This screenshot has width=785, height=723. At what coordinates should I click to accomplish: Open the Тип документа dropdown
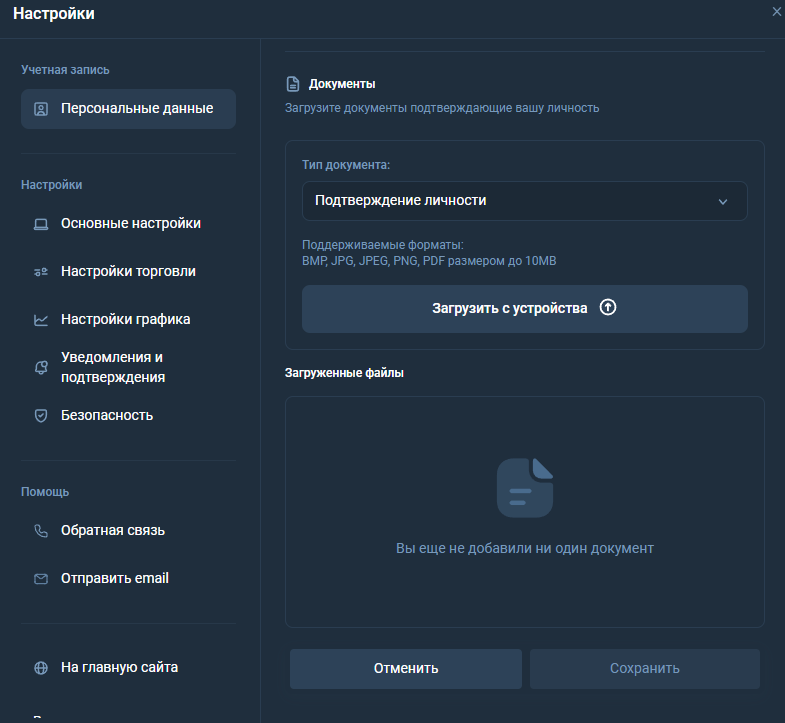(x=525, y=201)
